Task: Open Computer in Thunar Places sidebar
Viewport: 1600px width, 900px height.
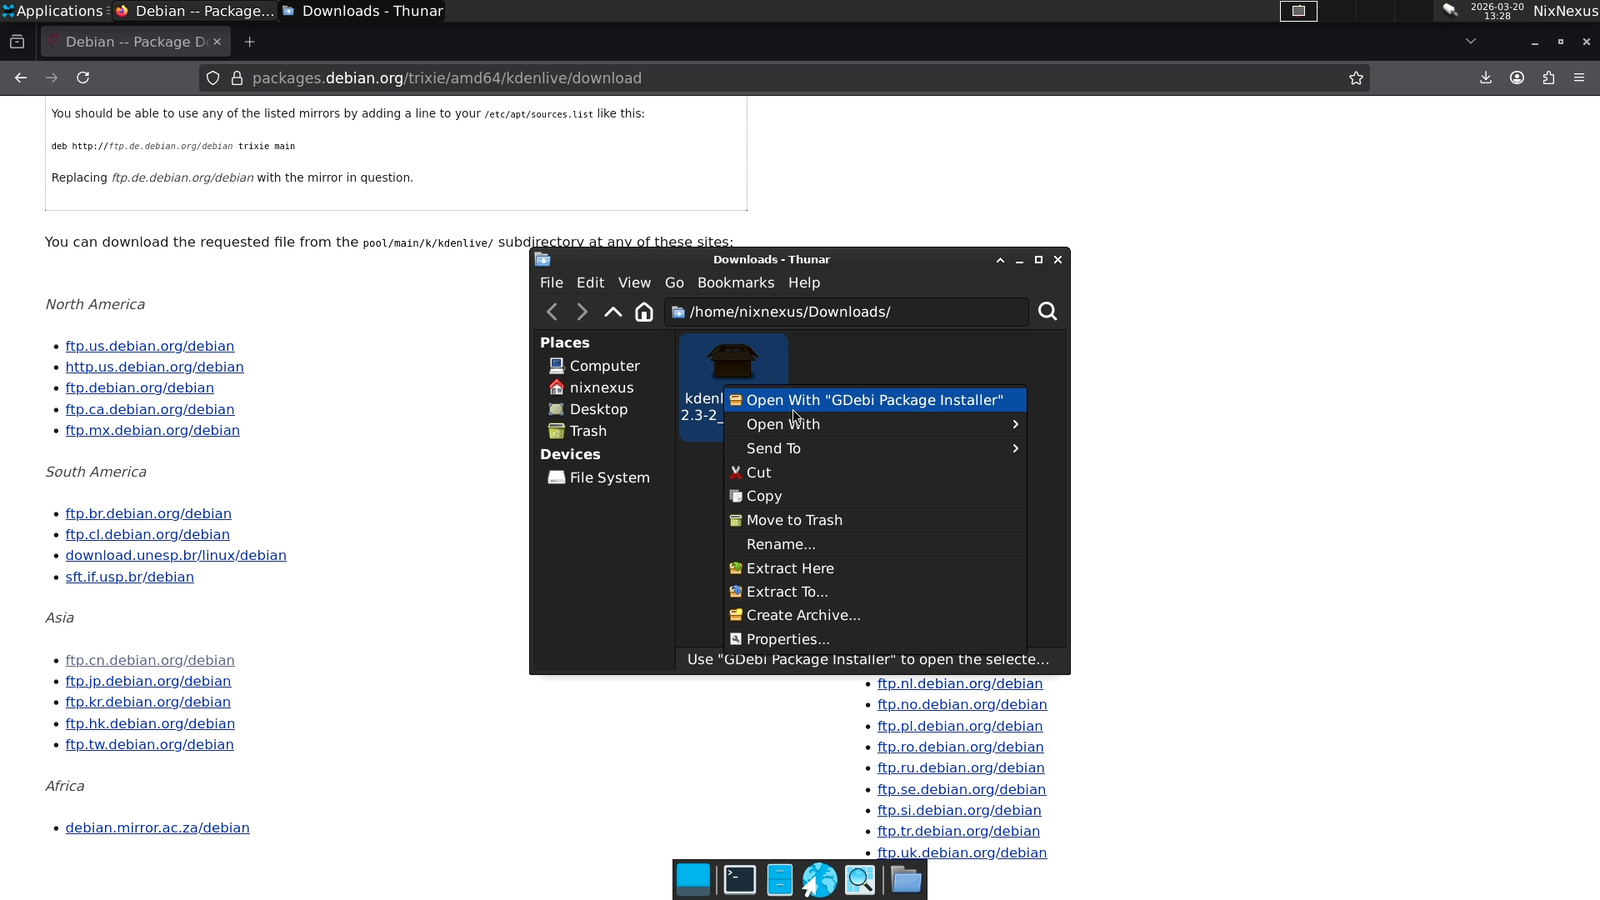Action: 604,366
